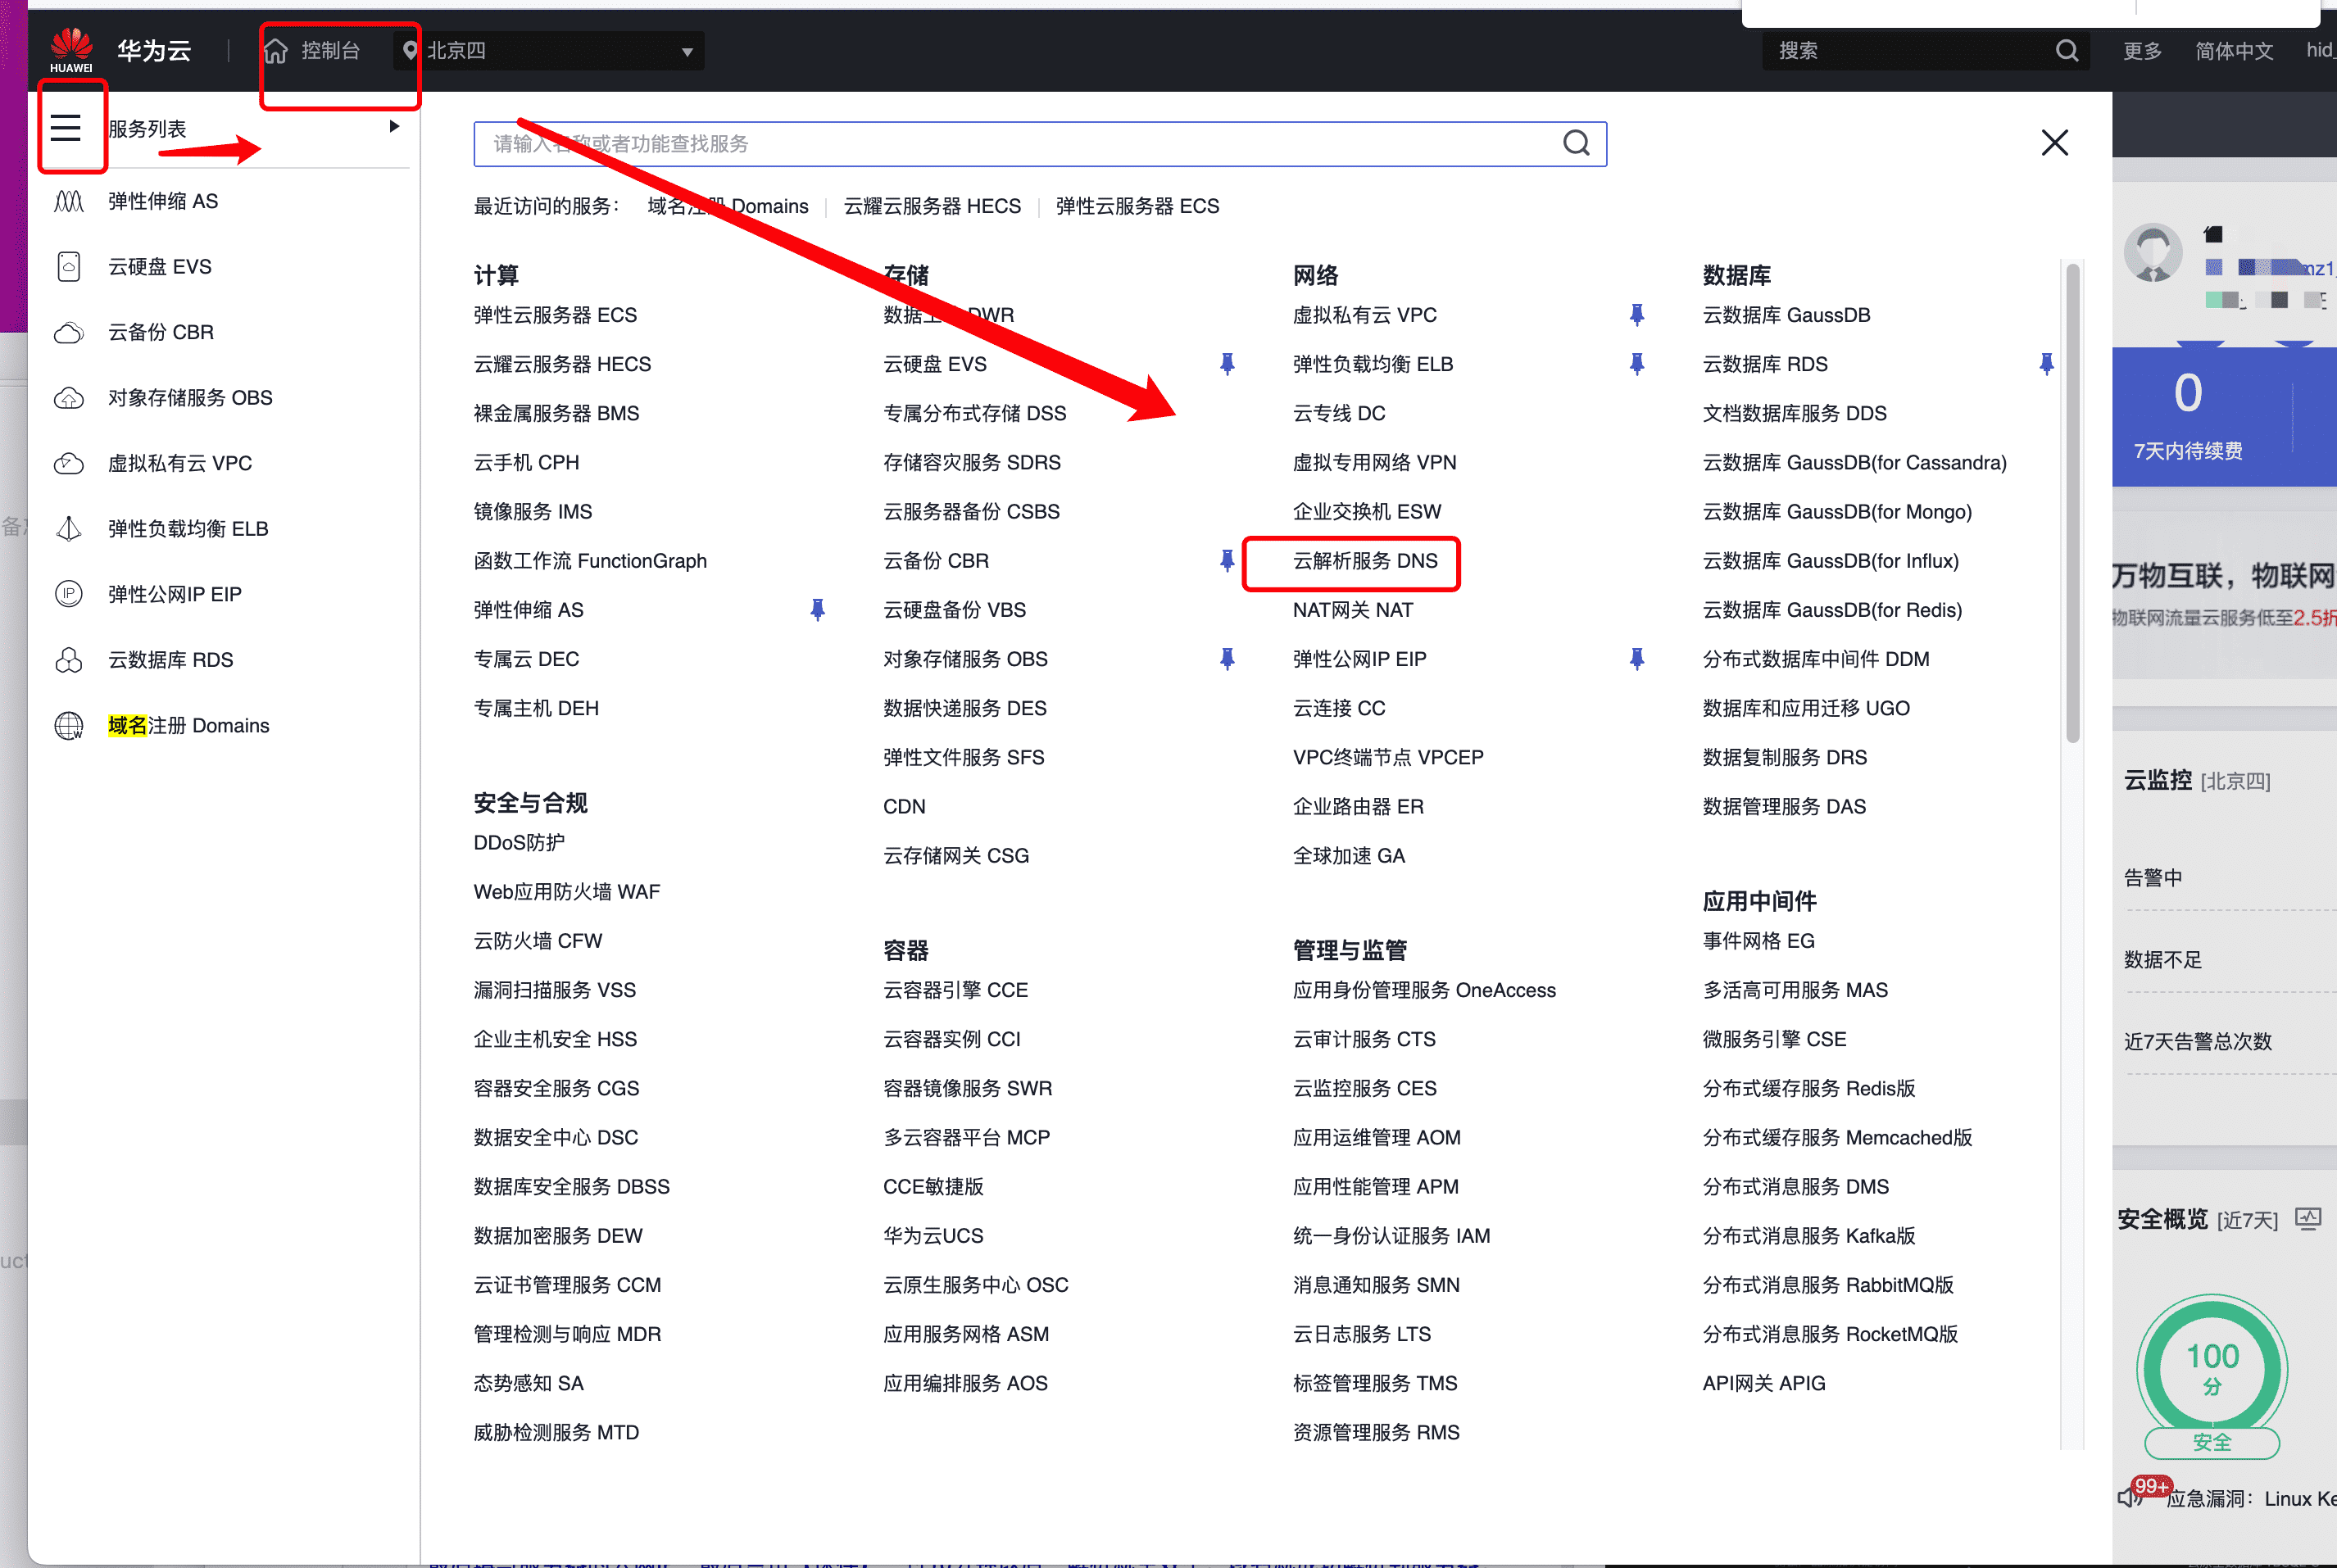The image size is (2337, 1568).
Task: Expand the 服务列表 side menu arrow
Action: coord(394,126)
